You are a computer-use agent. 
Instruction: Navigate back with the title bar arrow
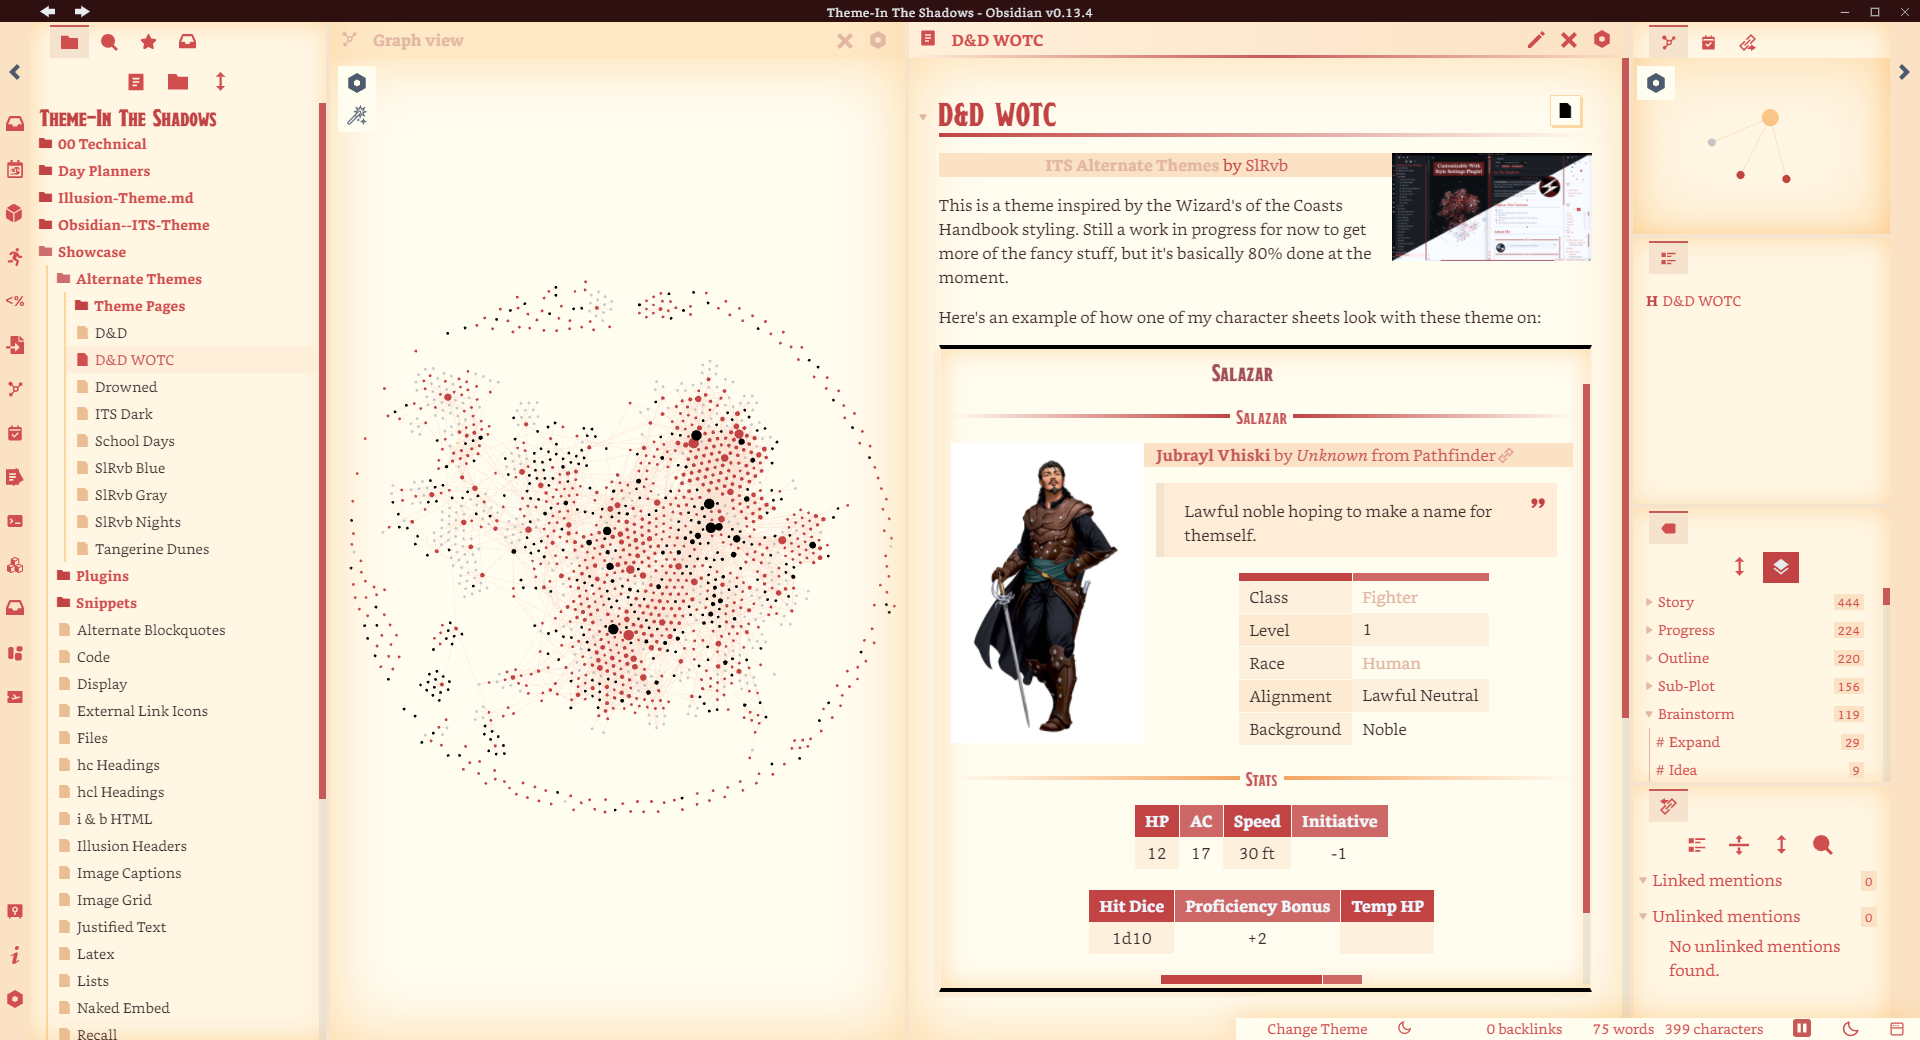click(47, 11)
